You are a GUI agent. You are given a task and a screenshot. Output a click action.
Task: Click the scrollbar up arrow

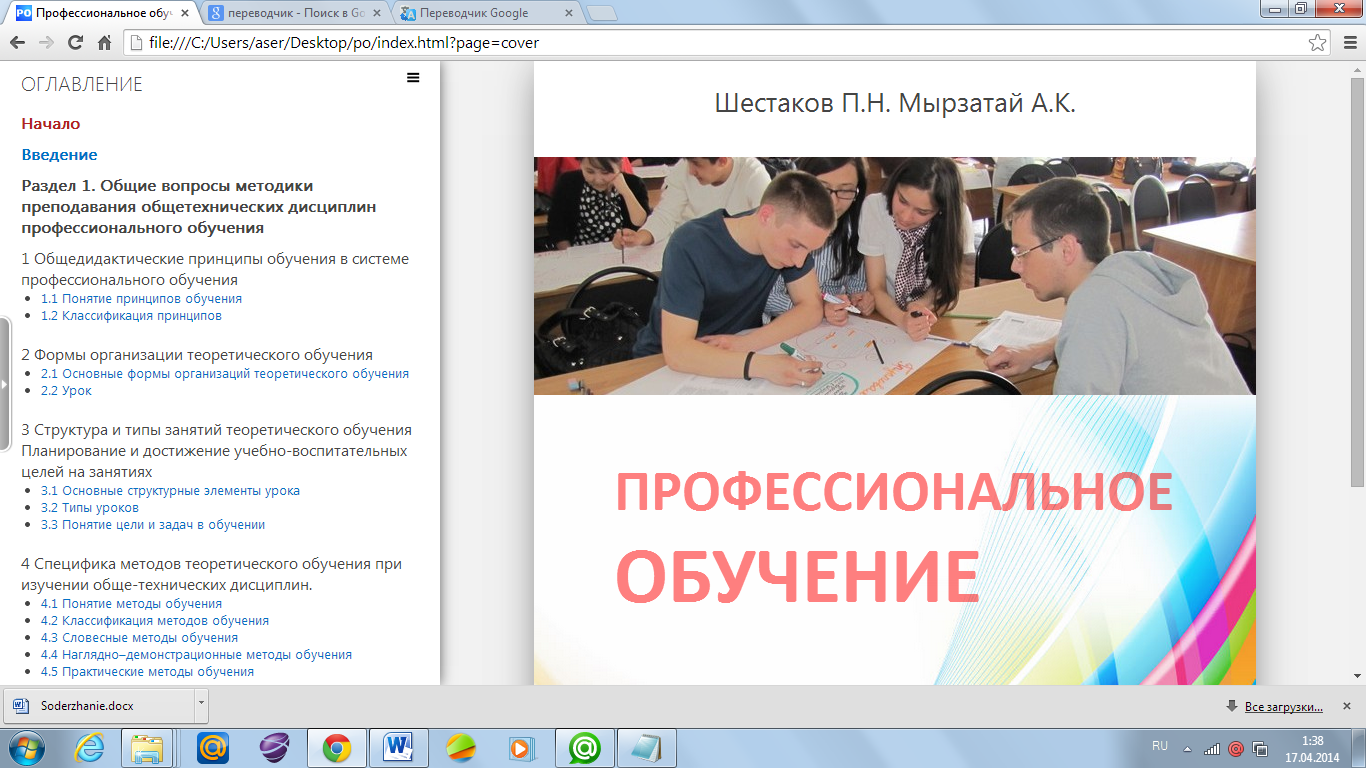click(1358, 69)
